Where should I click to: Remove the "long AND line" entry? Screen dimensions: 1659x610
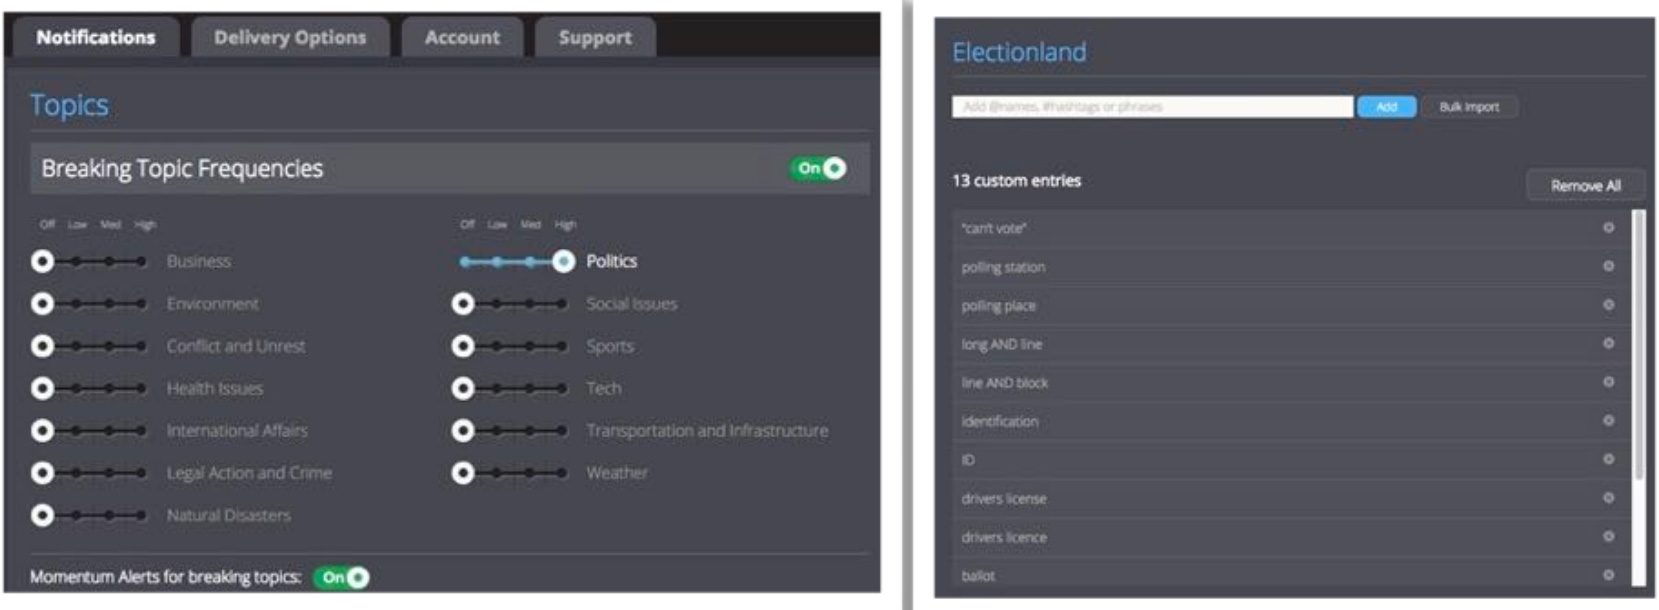point(1608,343)
